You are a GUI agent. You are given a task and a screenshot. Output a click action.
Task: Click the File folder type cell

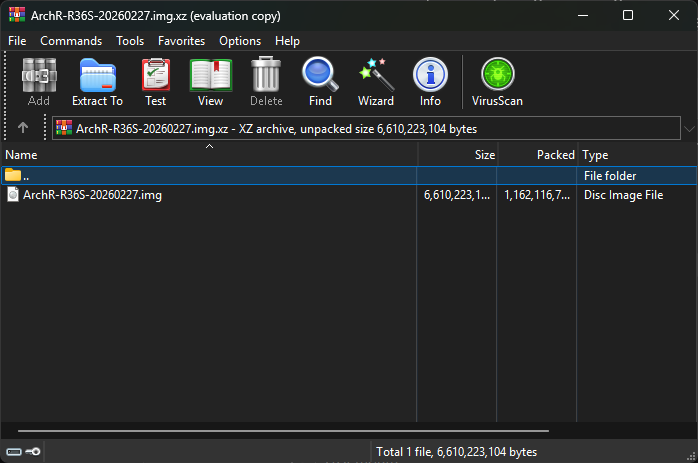(610, 176)
